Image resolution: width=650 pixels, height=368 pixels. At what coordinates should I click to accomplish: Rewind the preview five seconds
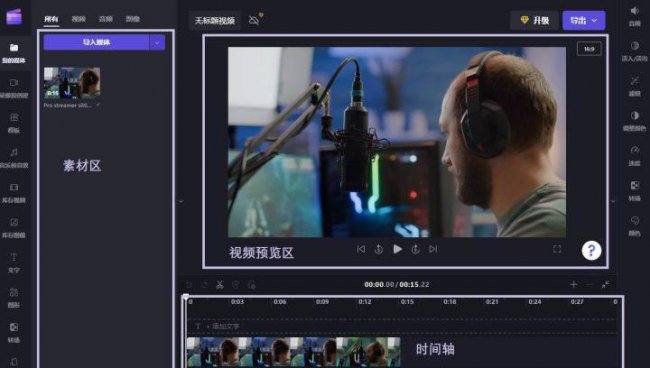click(378, 249)
